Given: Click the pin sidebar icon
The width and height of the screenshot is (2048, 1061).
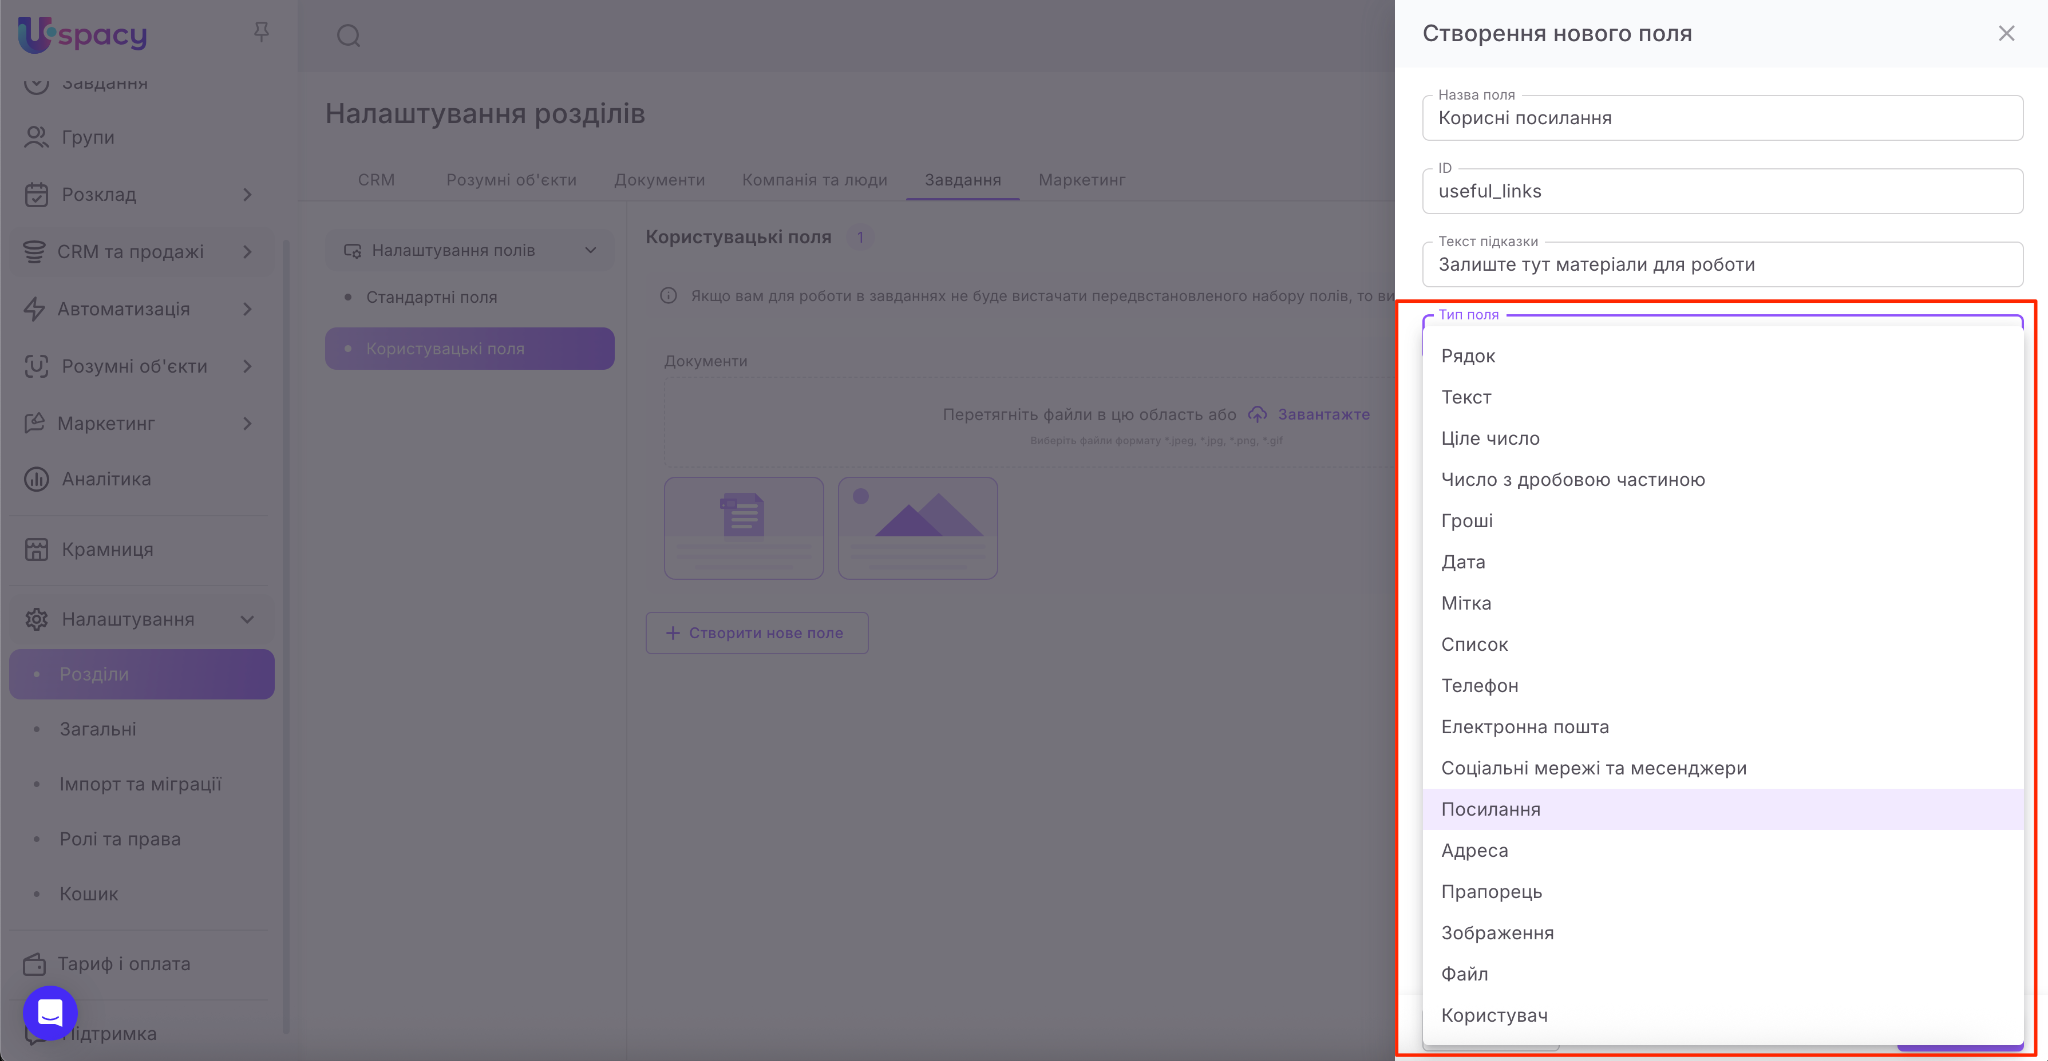Looking at the screenshot, I should click(x=261, y=33).
